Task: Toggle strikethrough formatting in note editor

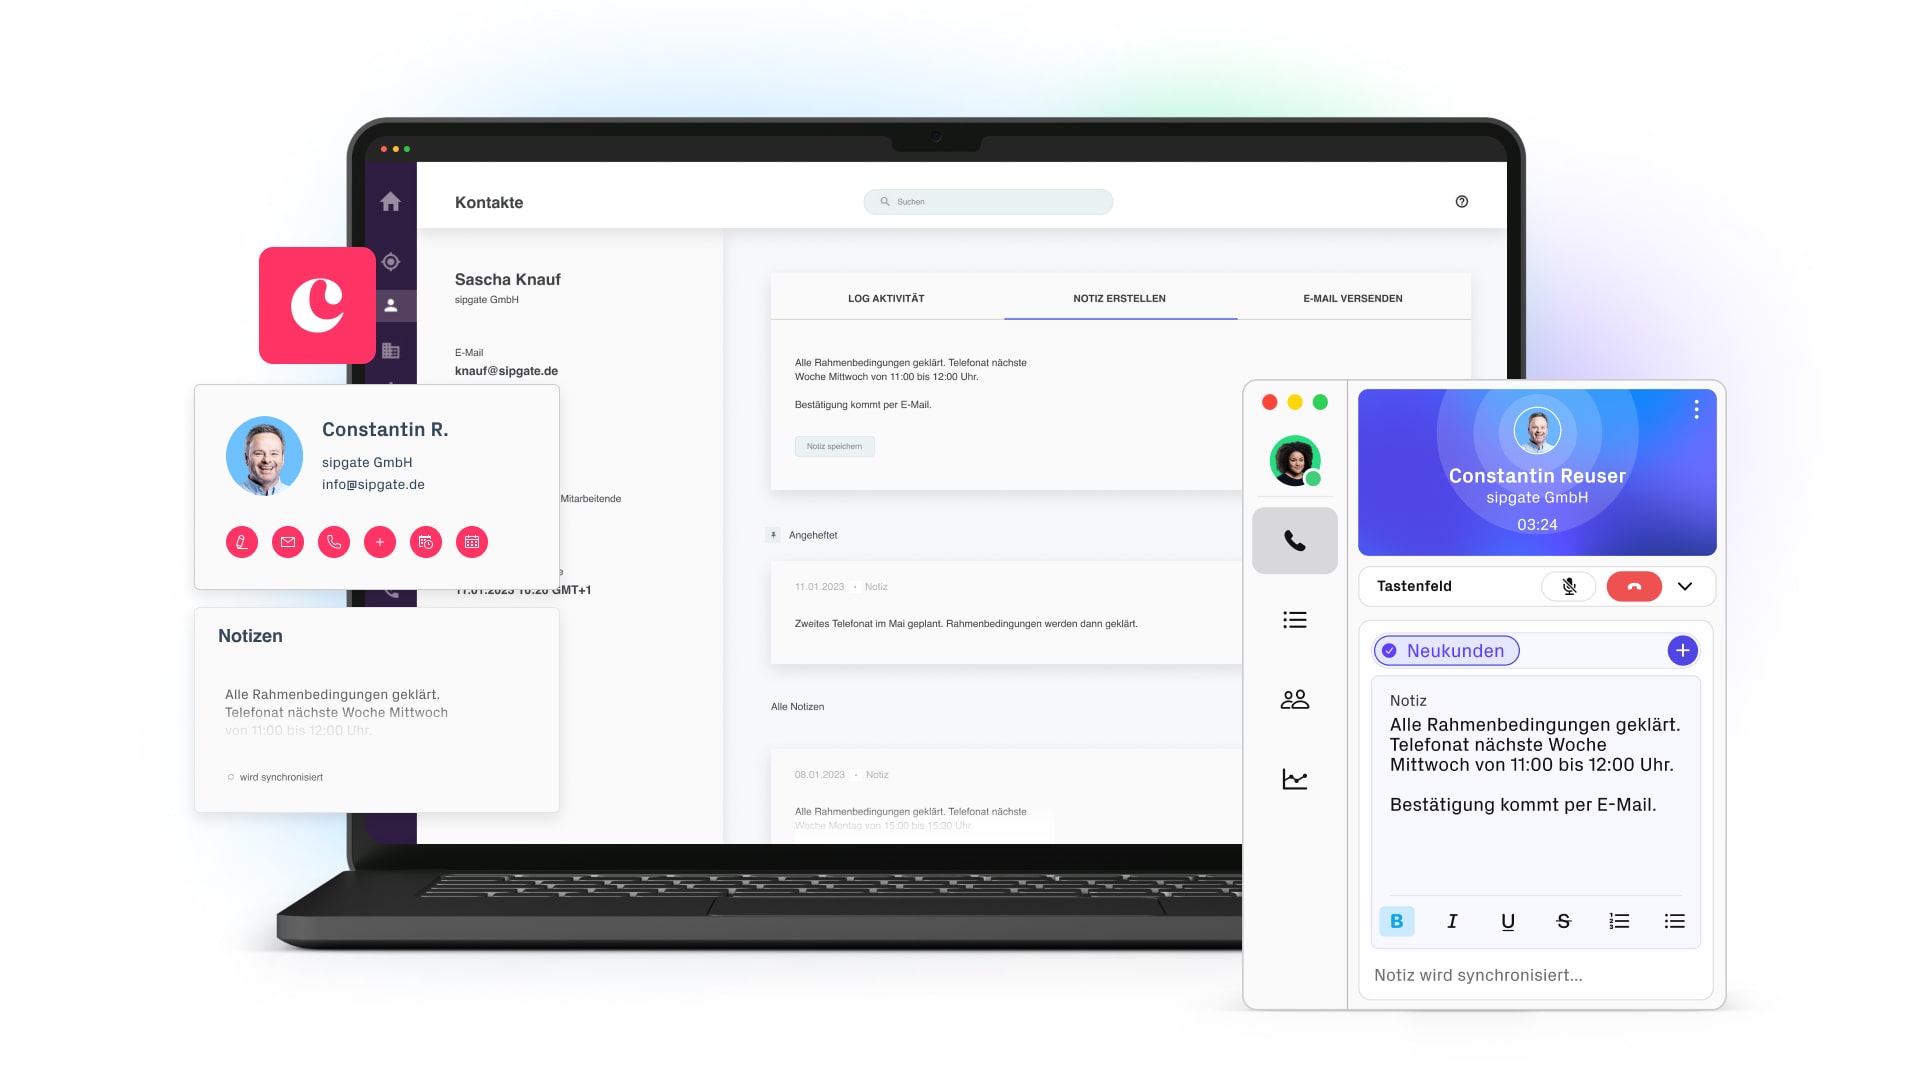Action: tap(1564, 921)
